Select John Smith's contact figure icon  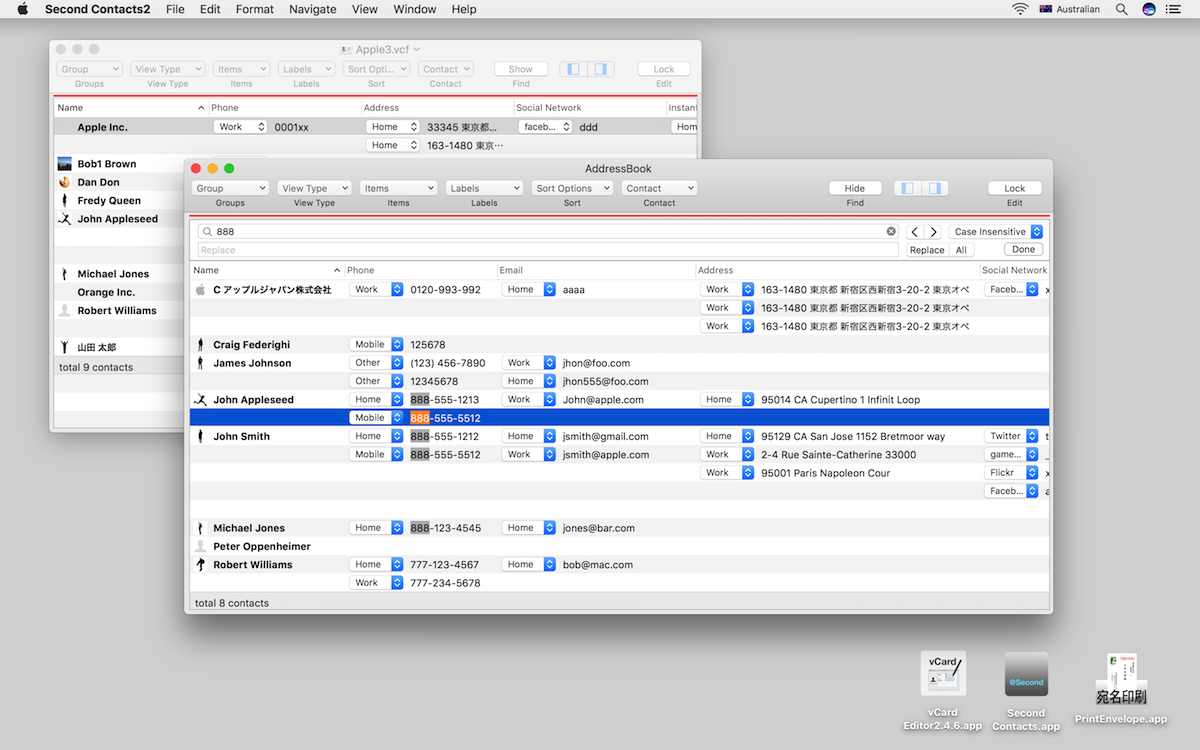[x=200, y=436]
